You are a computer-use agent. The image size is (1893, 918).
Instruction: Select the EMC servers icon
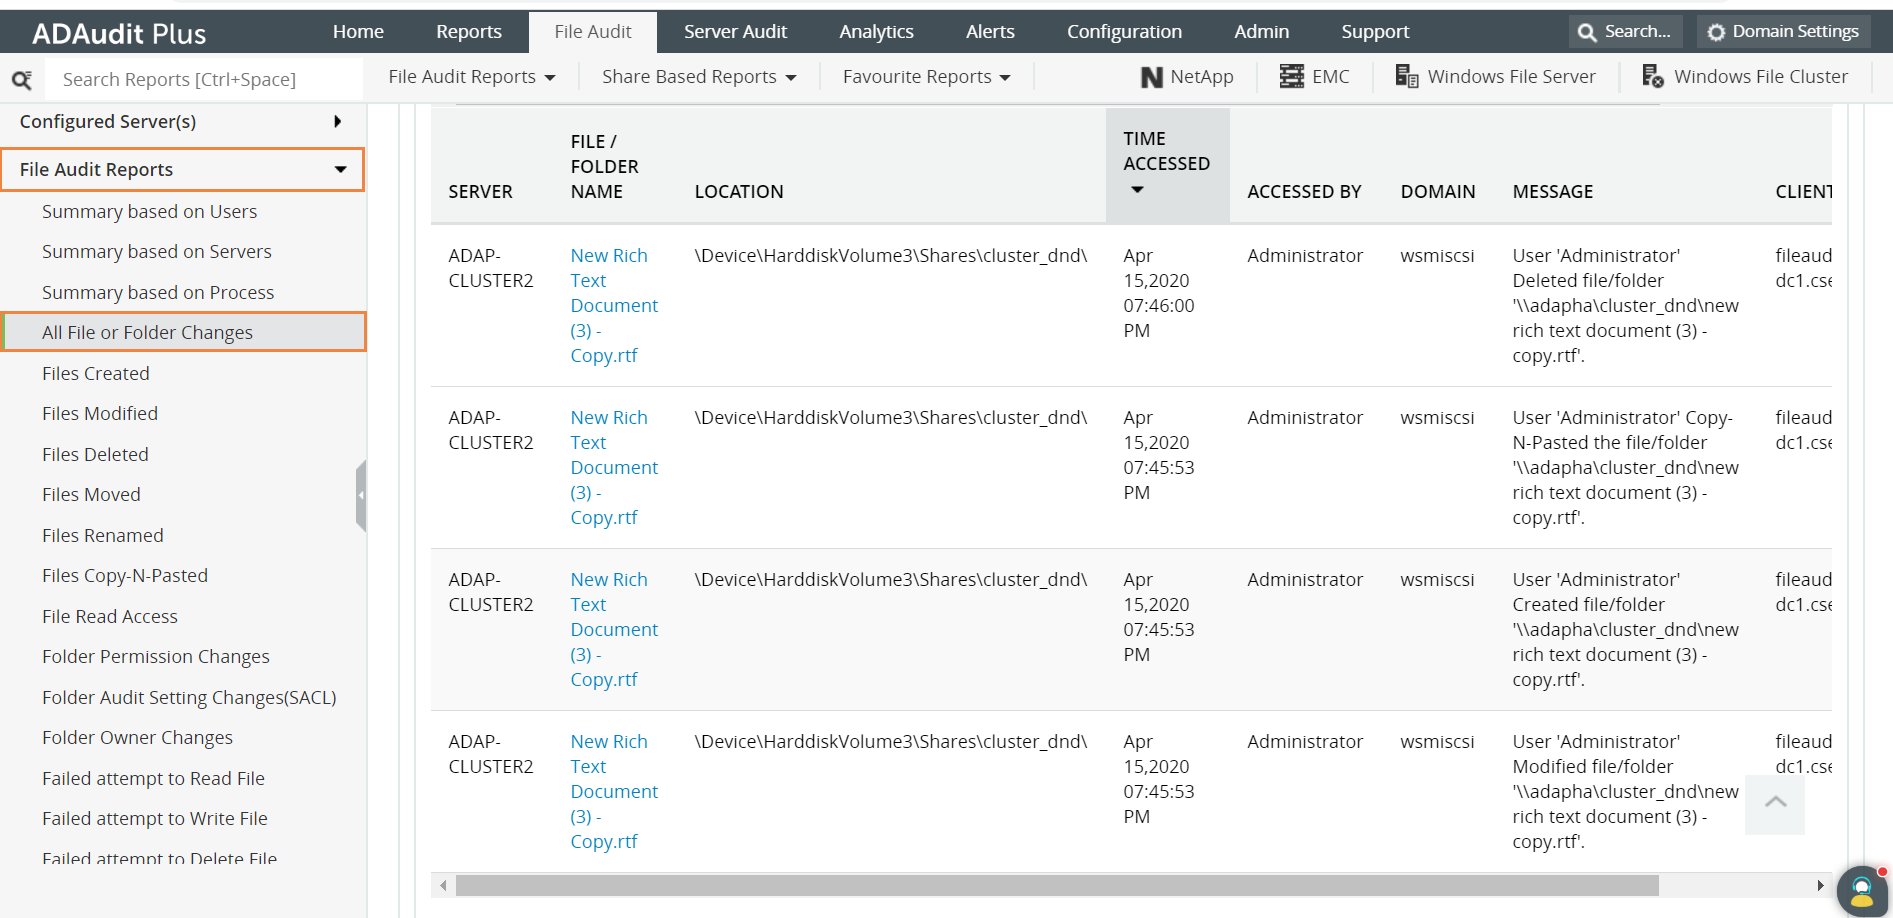[1315, 76]
